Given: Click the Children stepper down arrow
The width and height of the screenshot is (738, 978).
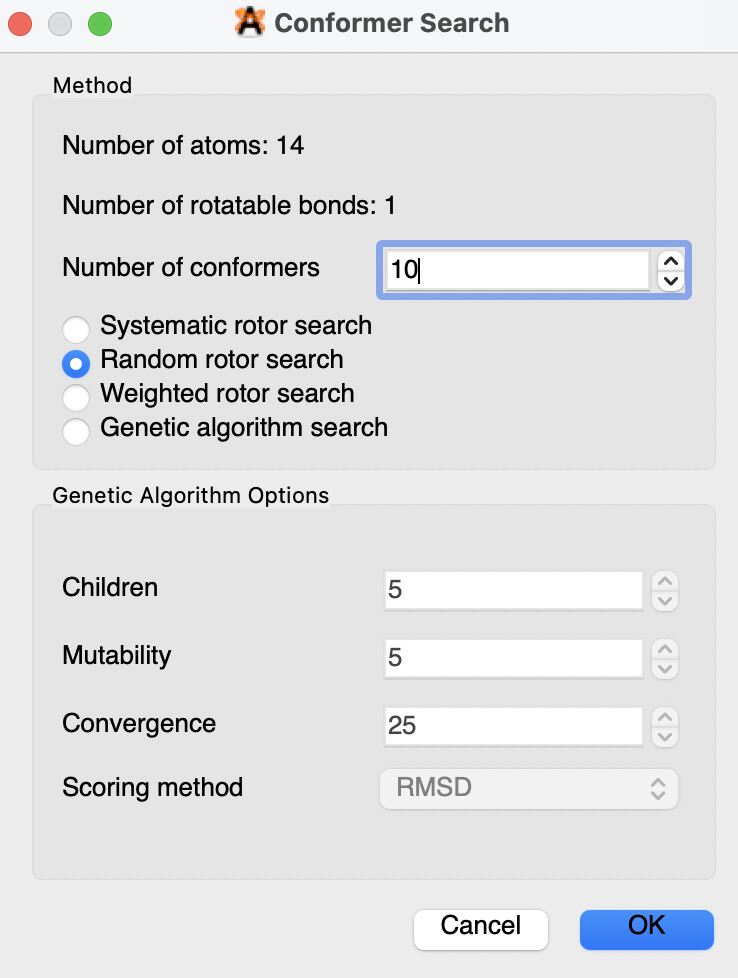Looking at the screenshot, I should pos(665,600).
